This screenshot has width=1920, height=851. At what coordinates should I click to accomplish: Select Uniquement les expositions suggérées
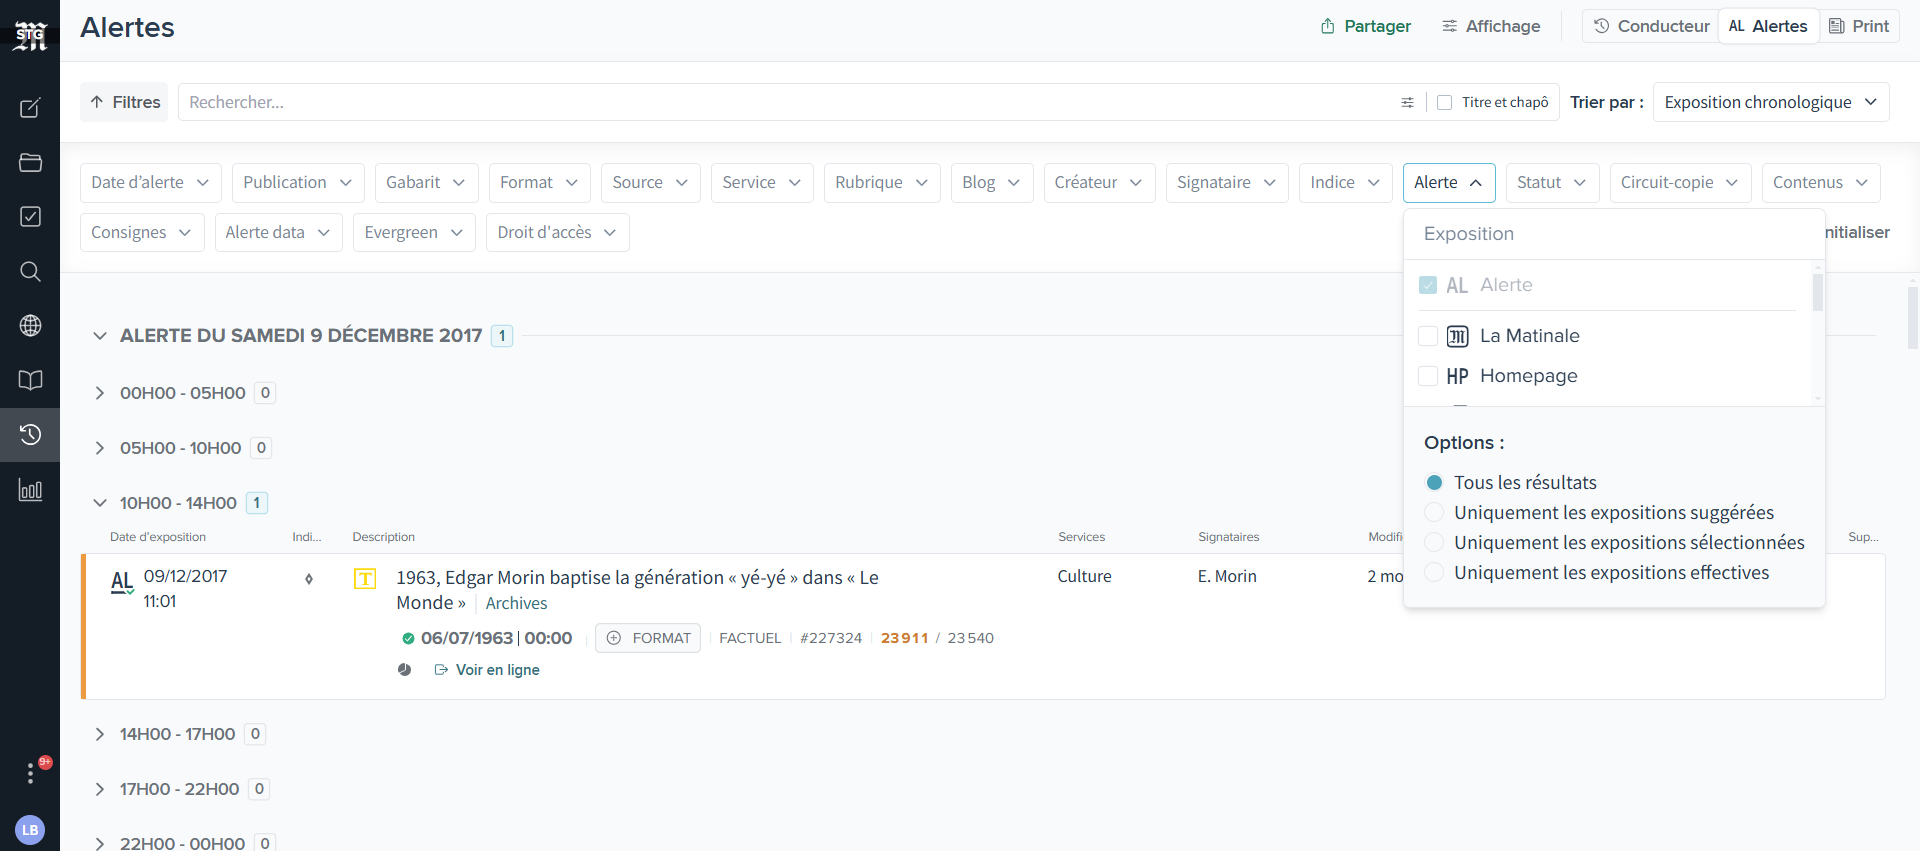1434,513
